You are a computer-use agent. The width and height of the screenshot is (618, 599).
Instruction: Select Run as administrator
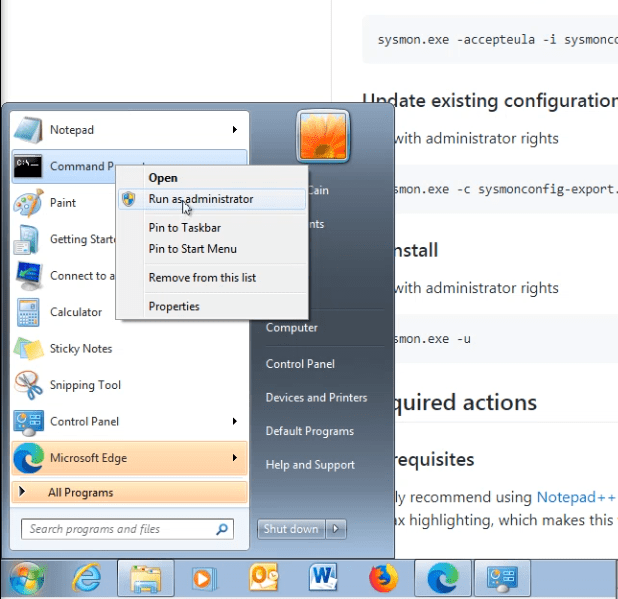pyautogui.click(x=200, y=199)
